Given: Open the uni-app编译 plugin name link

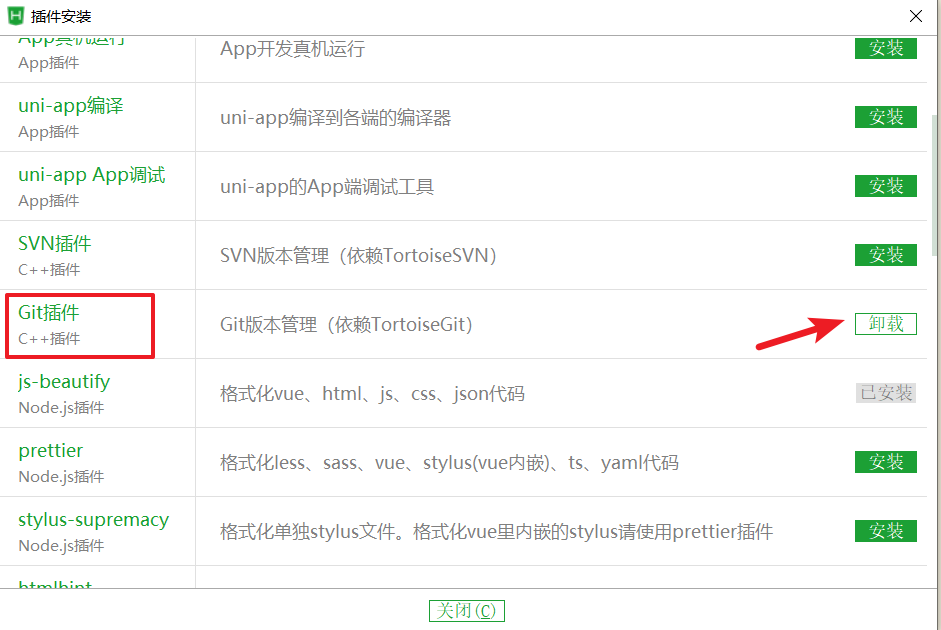Looking at the screenshot, I should (71, 106).
